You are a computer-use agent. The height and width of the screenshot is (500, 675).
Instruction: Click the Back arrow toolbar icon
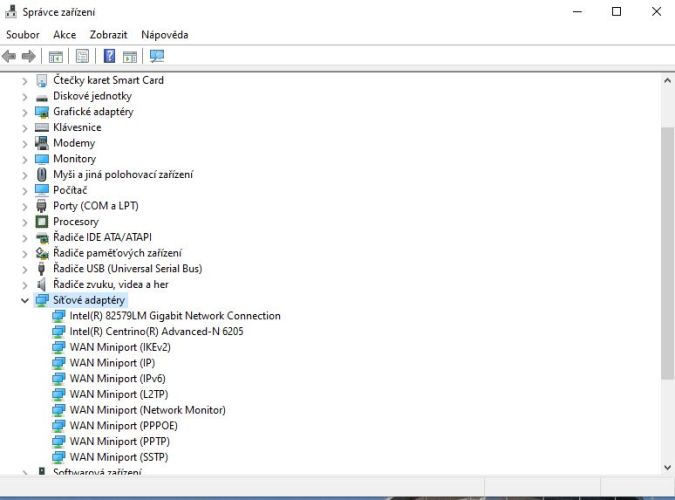click(x=9, y=56)
